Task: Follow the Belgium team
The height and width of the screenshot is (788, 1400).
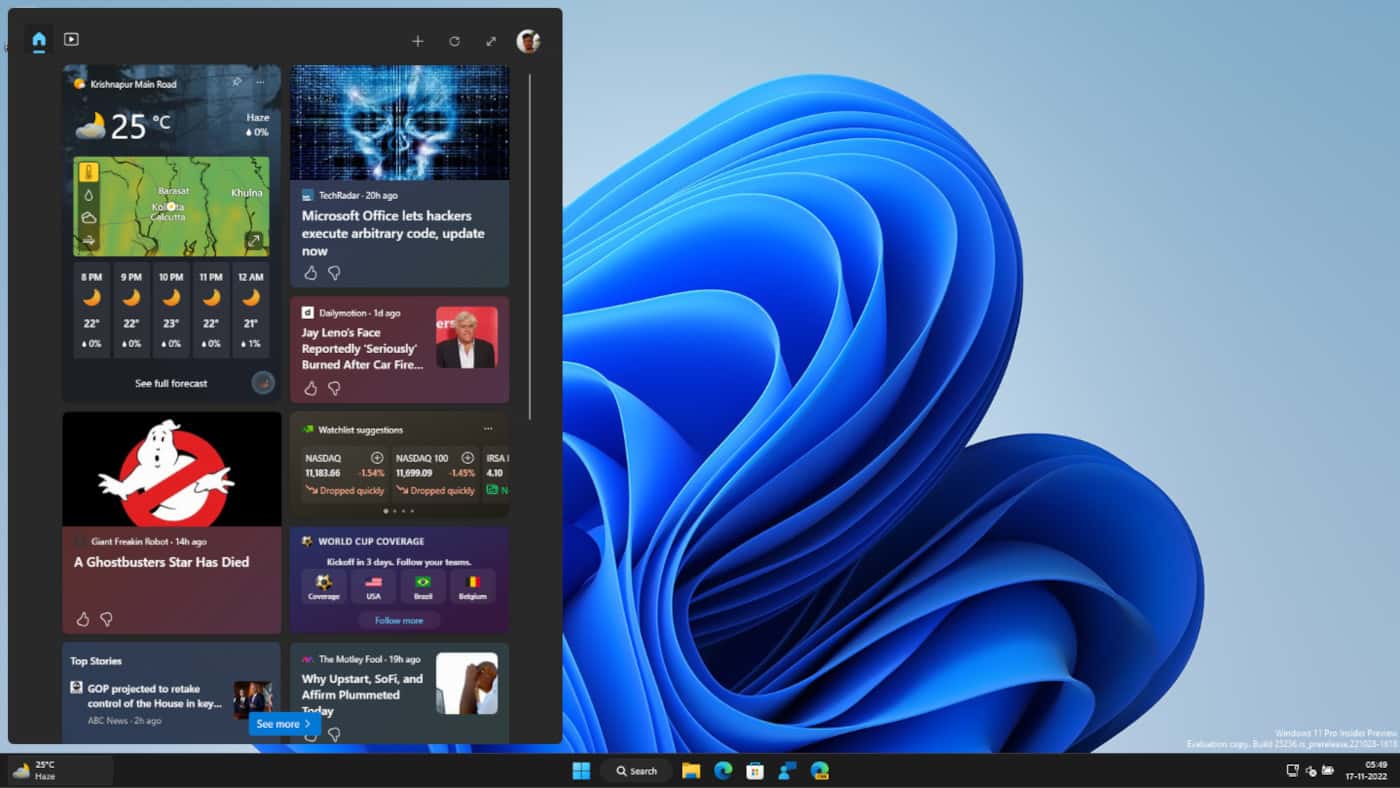Action: click(x=473, y=587)
